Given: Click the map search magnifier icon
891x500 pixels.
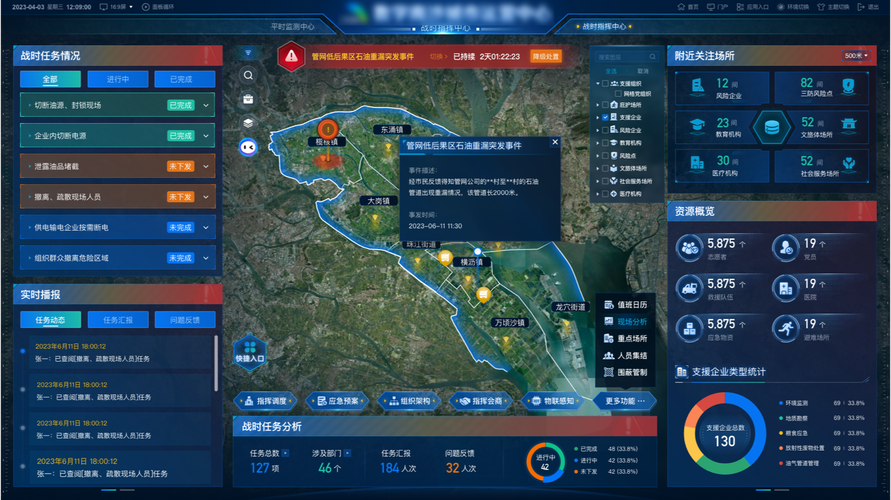Looking at the screenshot, I should pos(248,75).
